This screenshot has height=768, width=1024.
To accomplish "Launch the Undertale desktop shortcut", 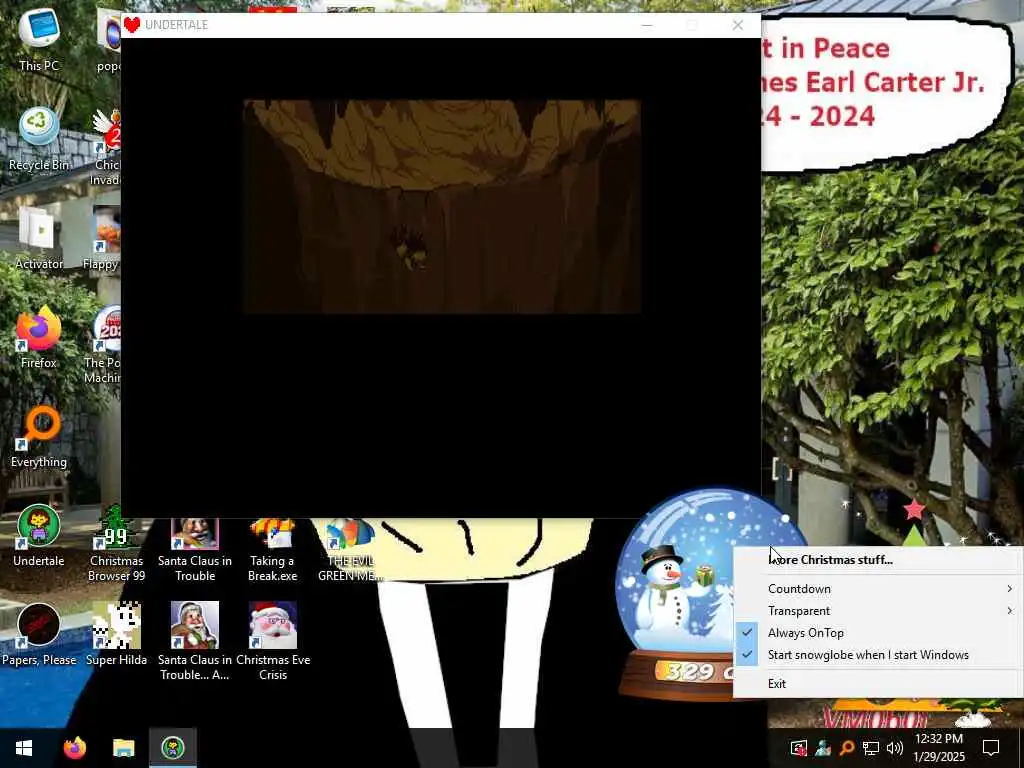I will pyautogui.click(x=39, y=536).
